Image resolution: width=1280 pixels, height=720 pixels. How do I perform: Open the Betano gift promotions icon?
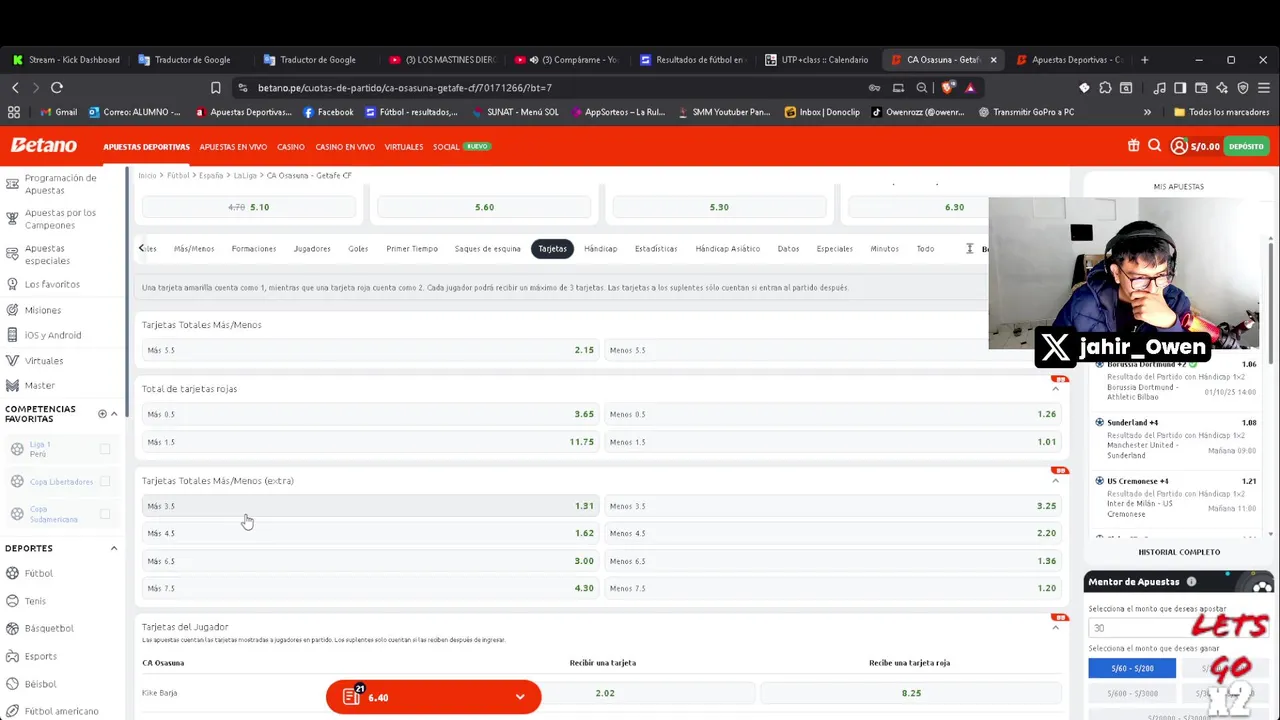(1133, 146)
